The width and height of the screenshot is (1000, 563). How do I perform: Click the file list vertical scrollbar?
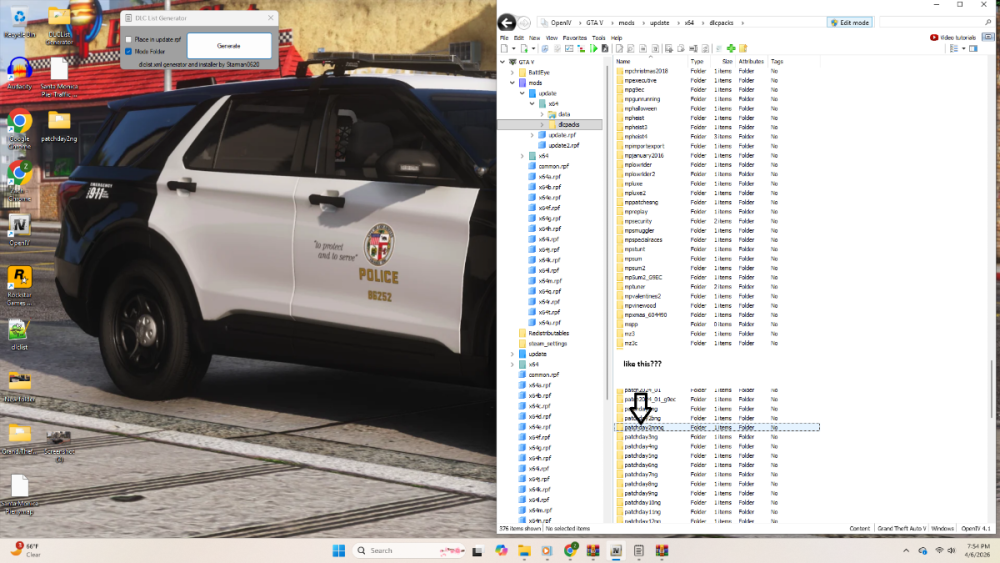coord(991,388)
